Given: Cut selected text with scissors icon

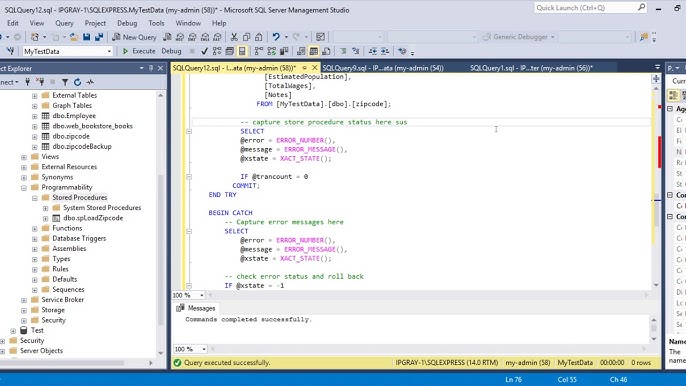Looking at the screenshot, I should coord(234,37).
